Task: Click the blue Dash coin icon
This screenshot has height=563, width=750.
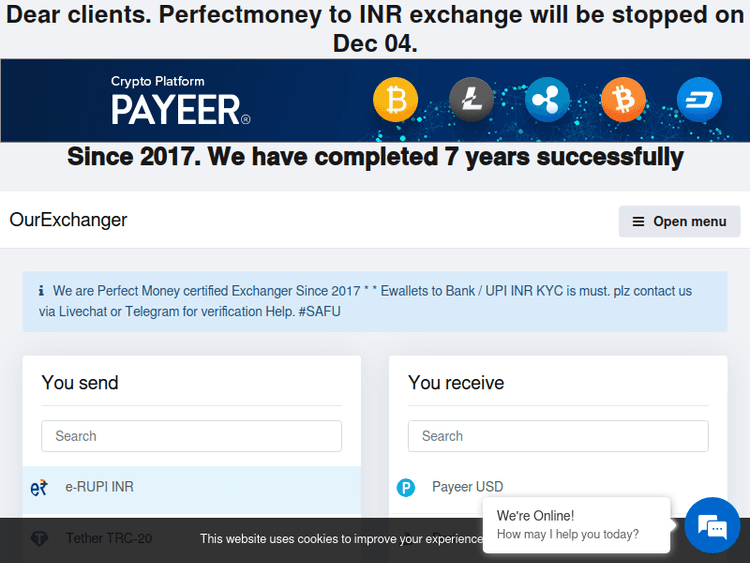Action: point(698,101)
